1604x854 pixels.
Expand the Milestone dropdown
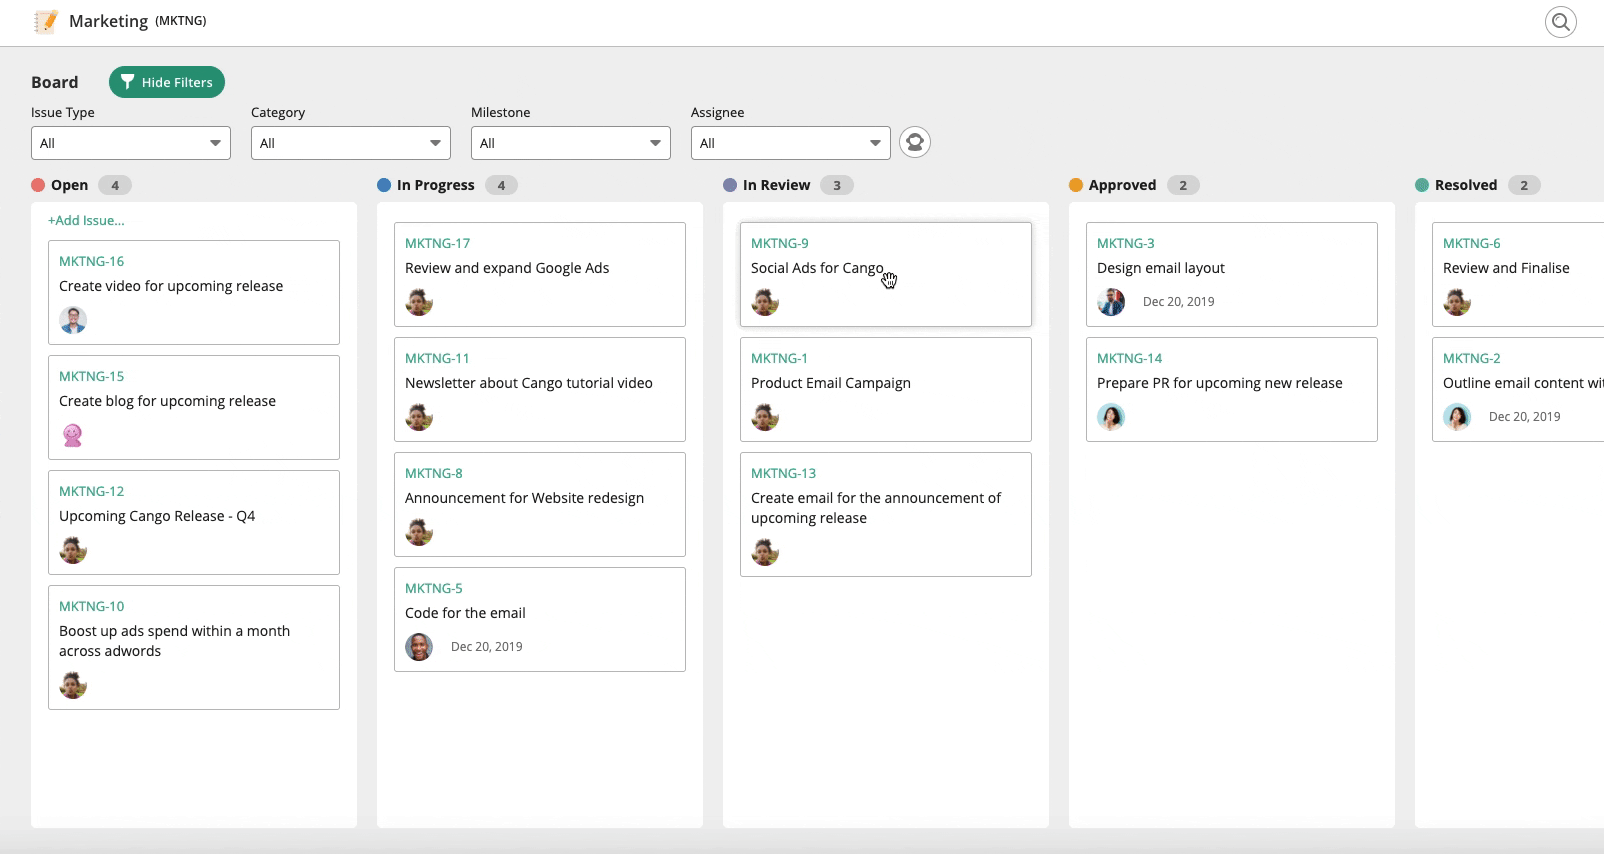[x=571, y=143]
